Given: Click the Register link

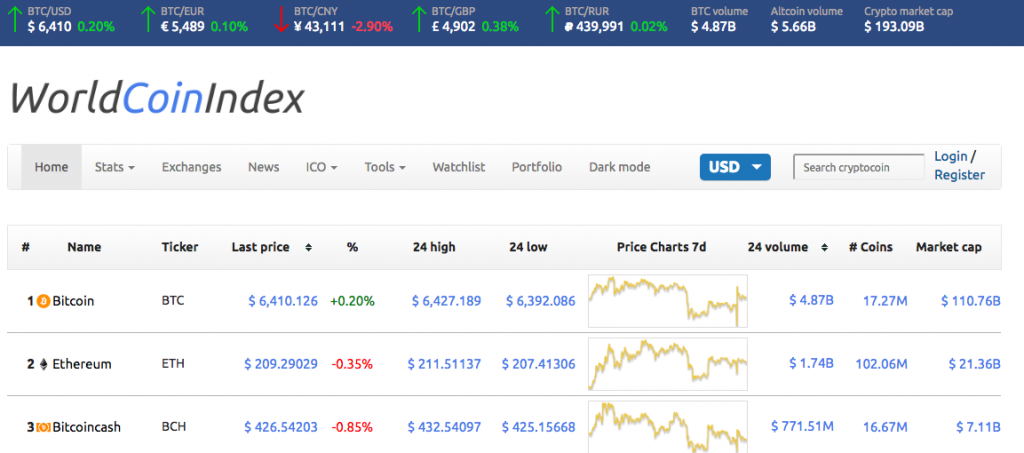Looking at the screenshot, I should (x=959, y=175).
